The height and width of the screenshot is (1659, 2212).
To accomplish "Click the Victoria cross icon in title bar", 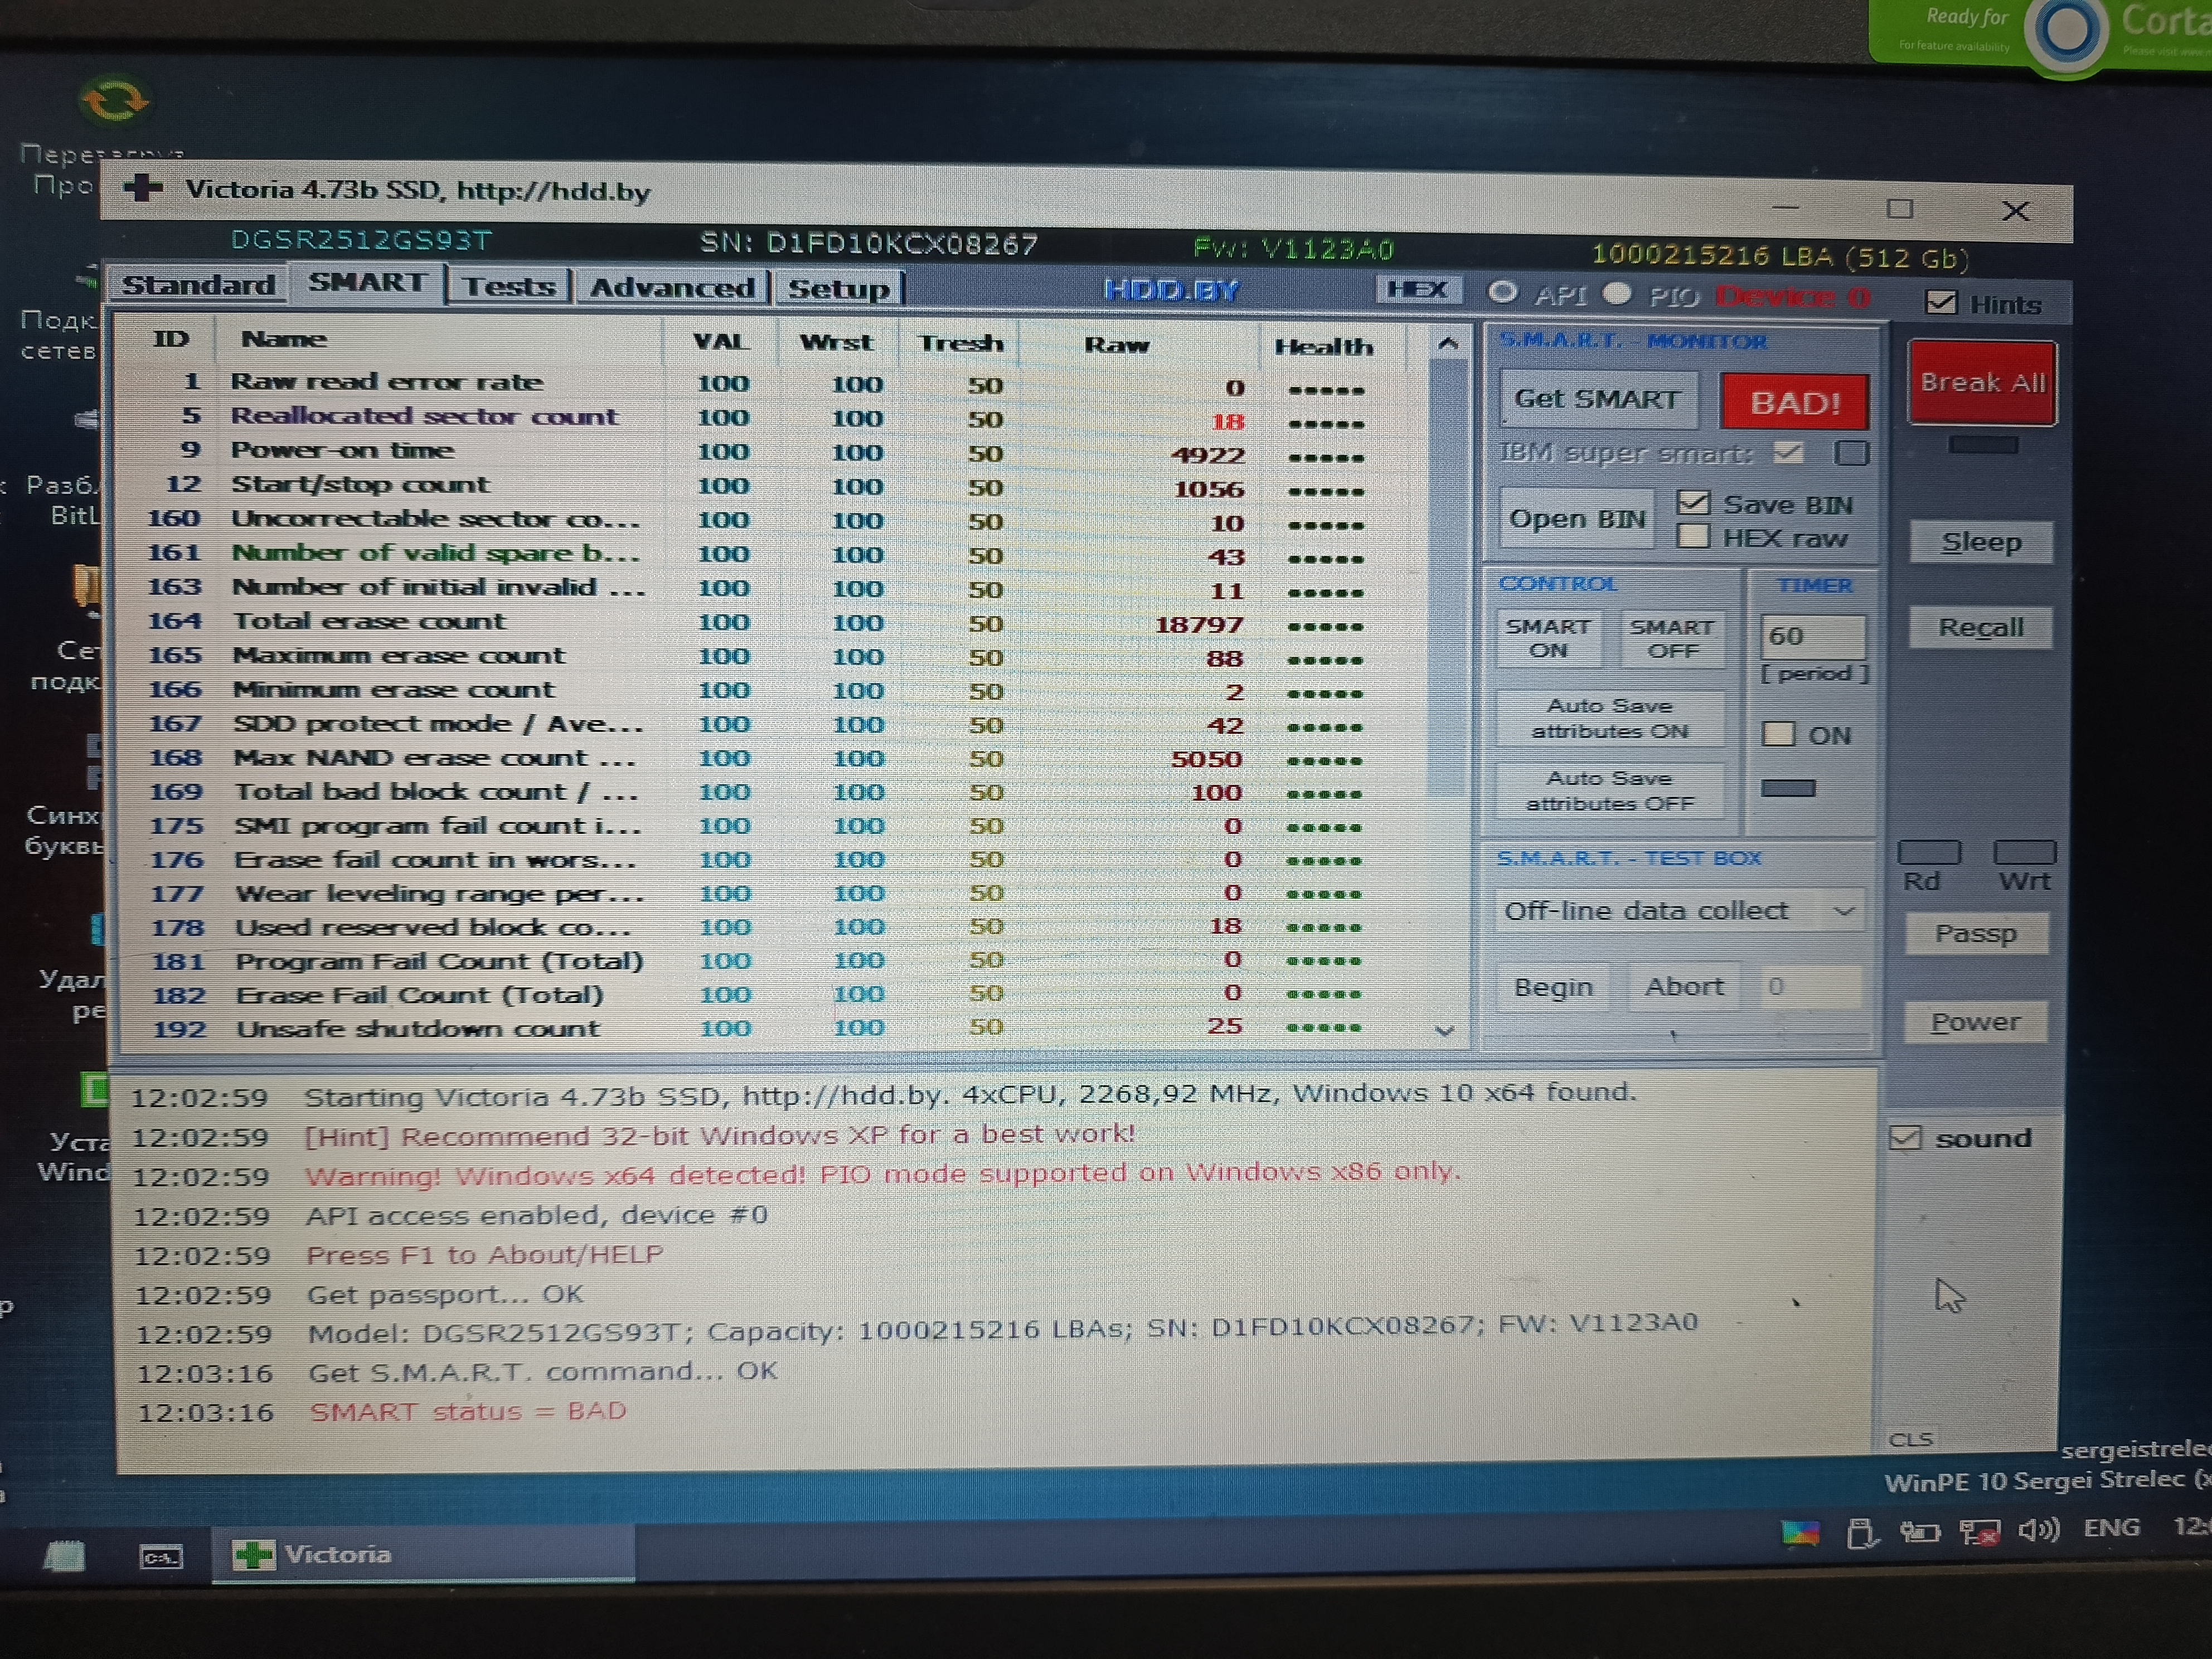I will 143,188.
